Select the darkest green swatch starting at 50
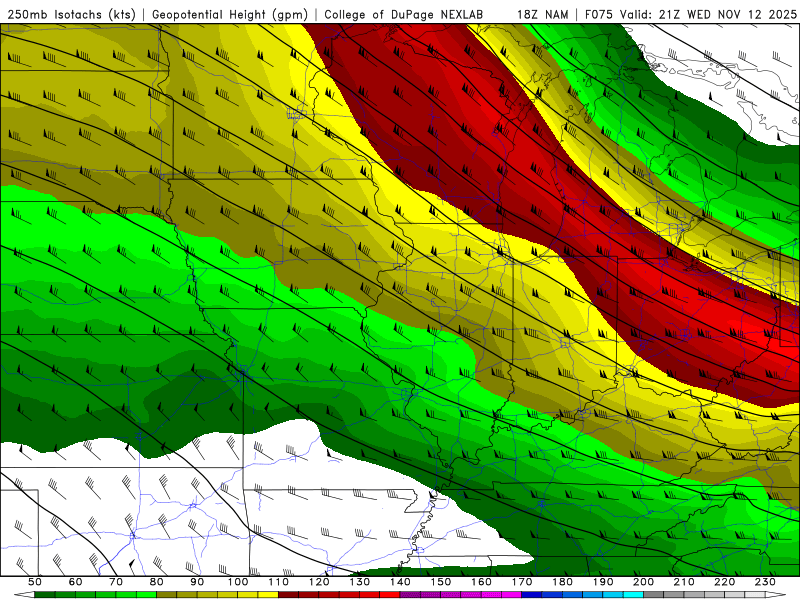Viewport: 800px width, 600px height. (45, 594)
